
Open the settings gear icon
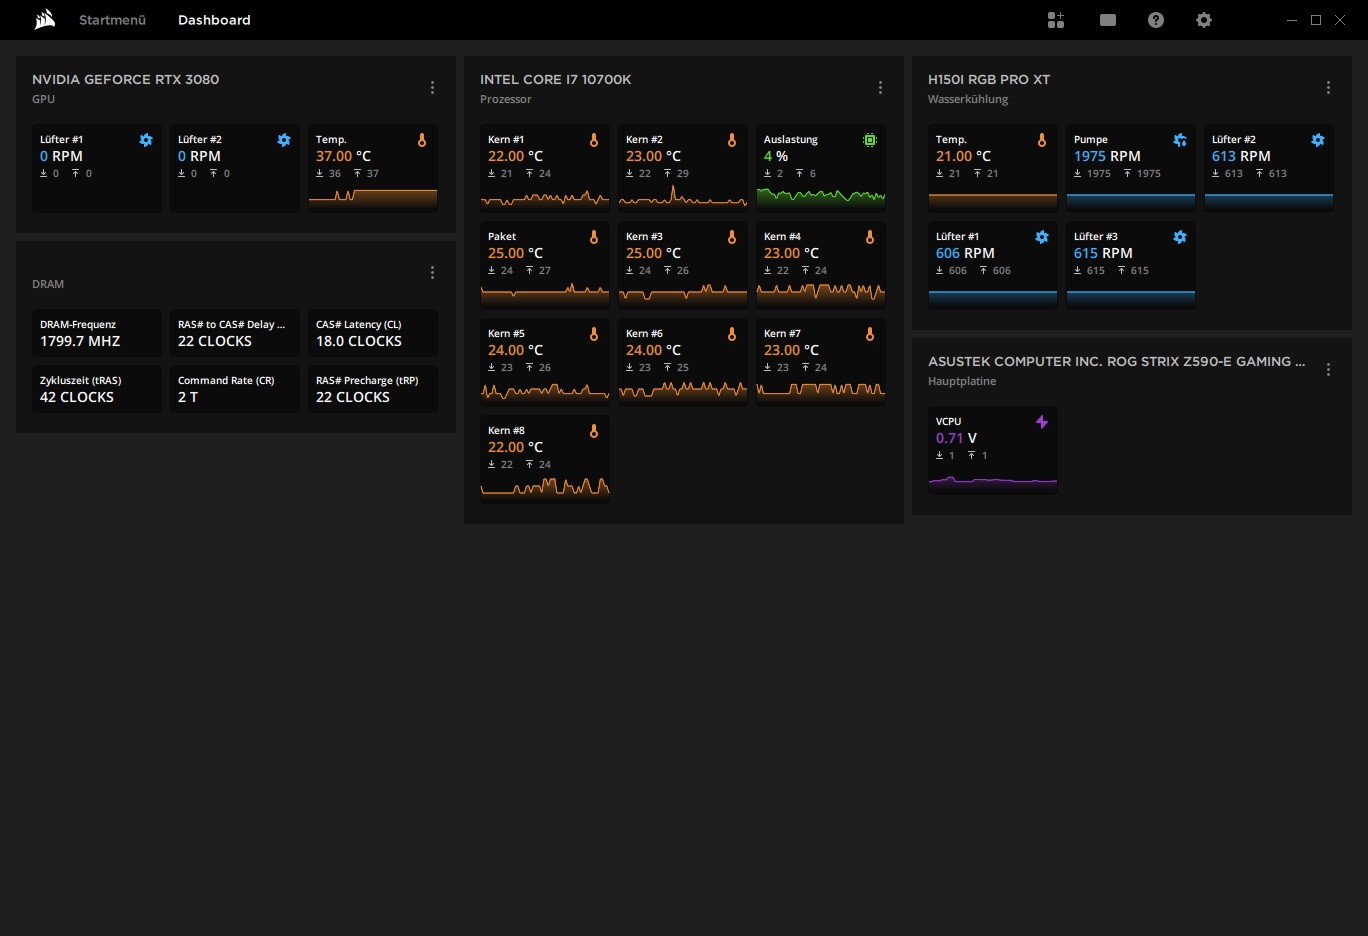coord(1204,20)
